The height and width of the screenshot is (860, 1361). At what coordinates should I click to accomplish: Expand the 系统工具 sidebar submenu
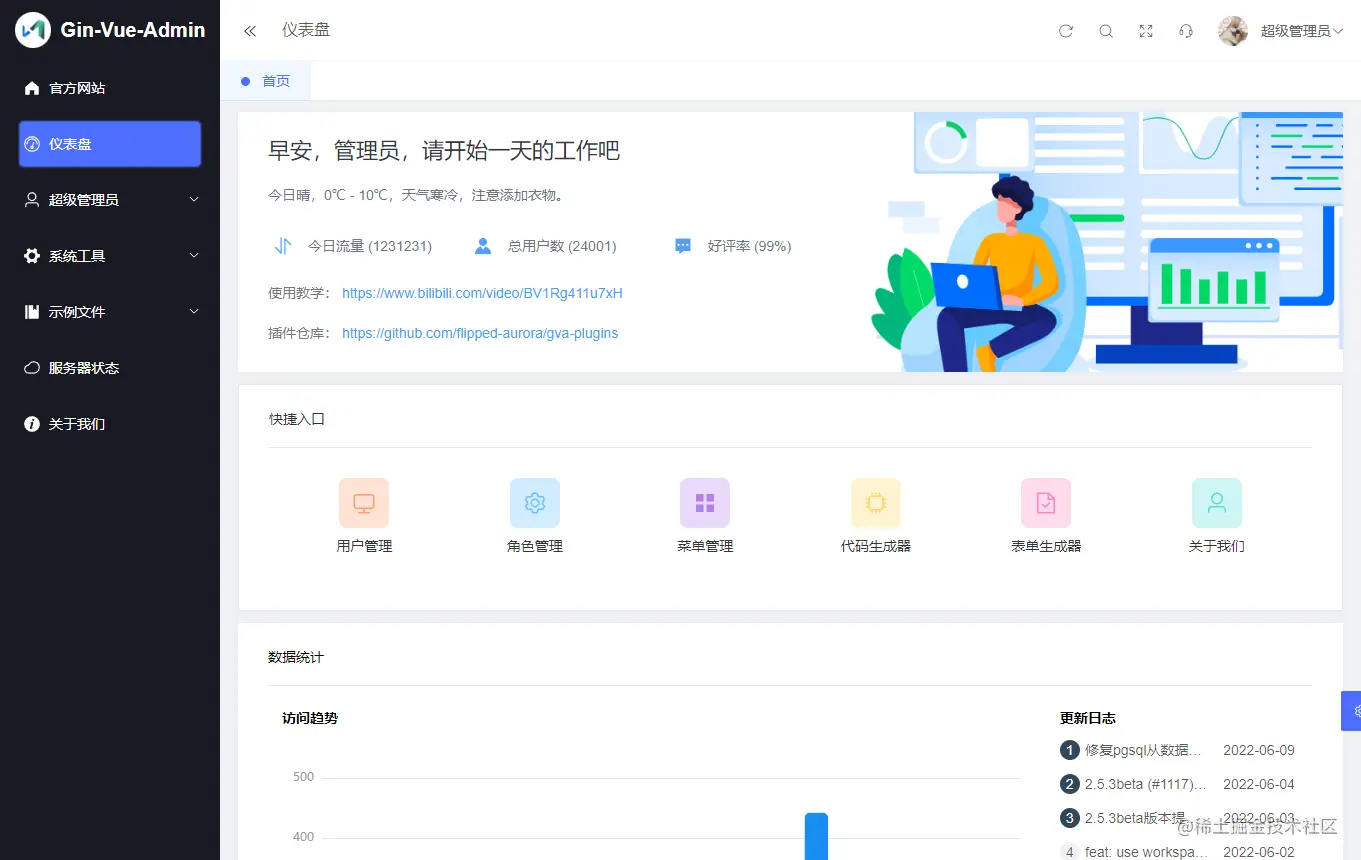pyautogui.click(x=110, y=256)
